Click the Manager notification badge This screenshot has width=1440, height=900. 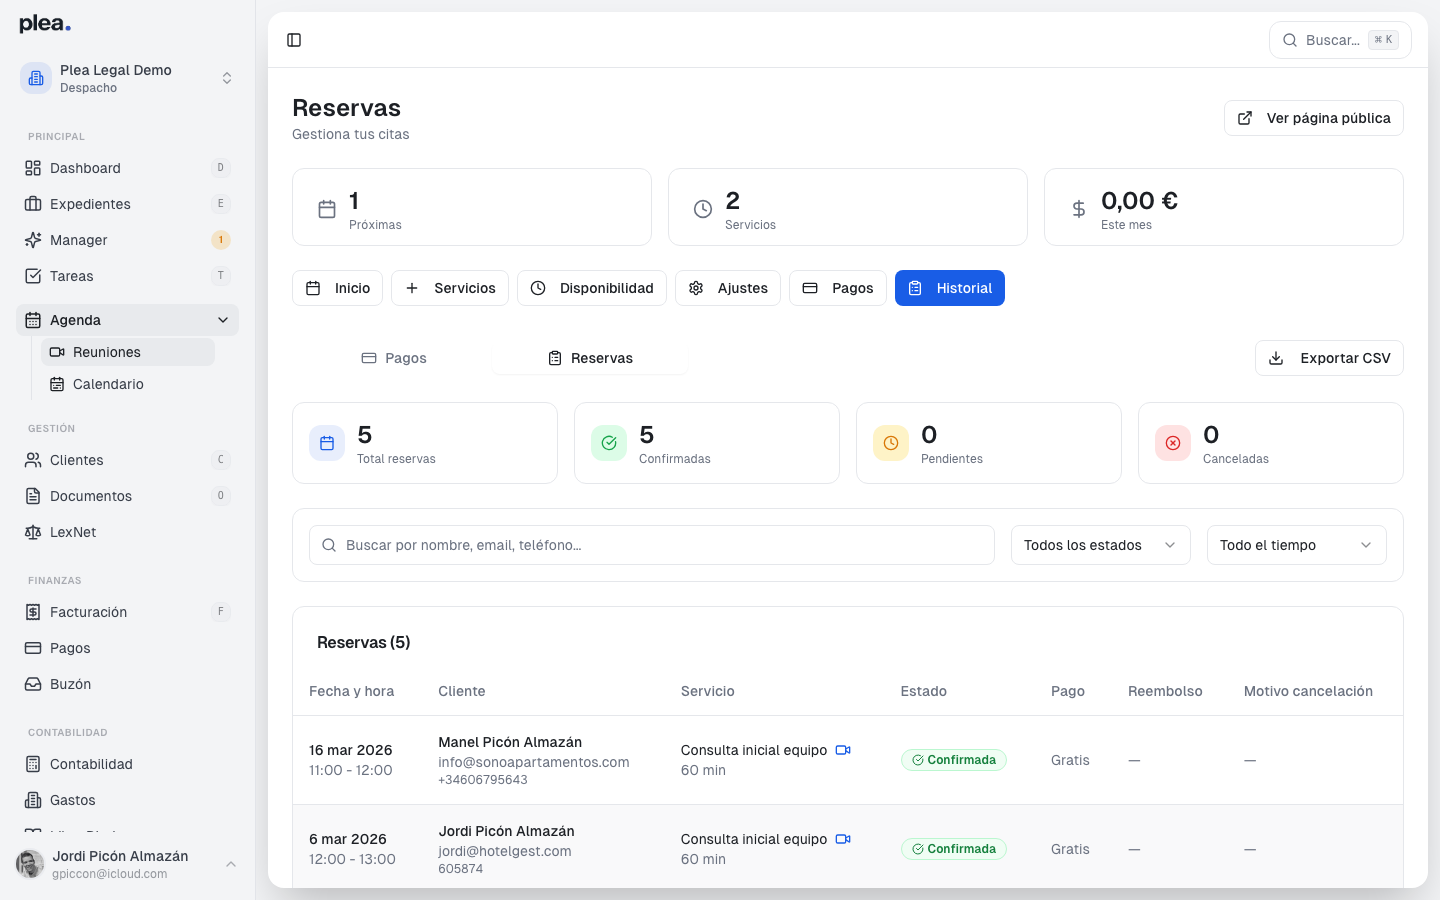221,240
